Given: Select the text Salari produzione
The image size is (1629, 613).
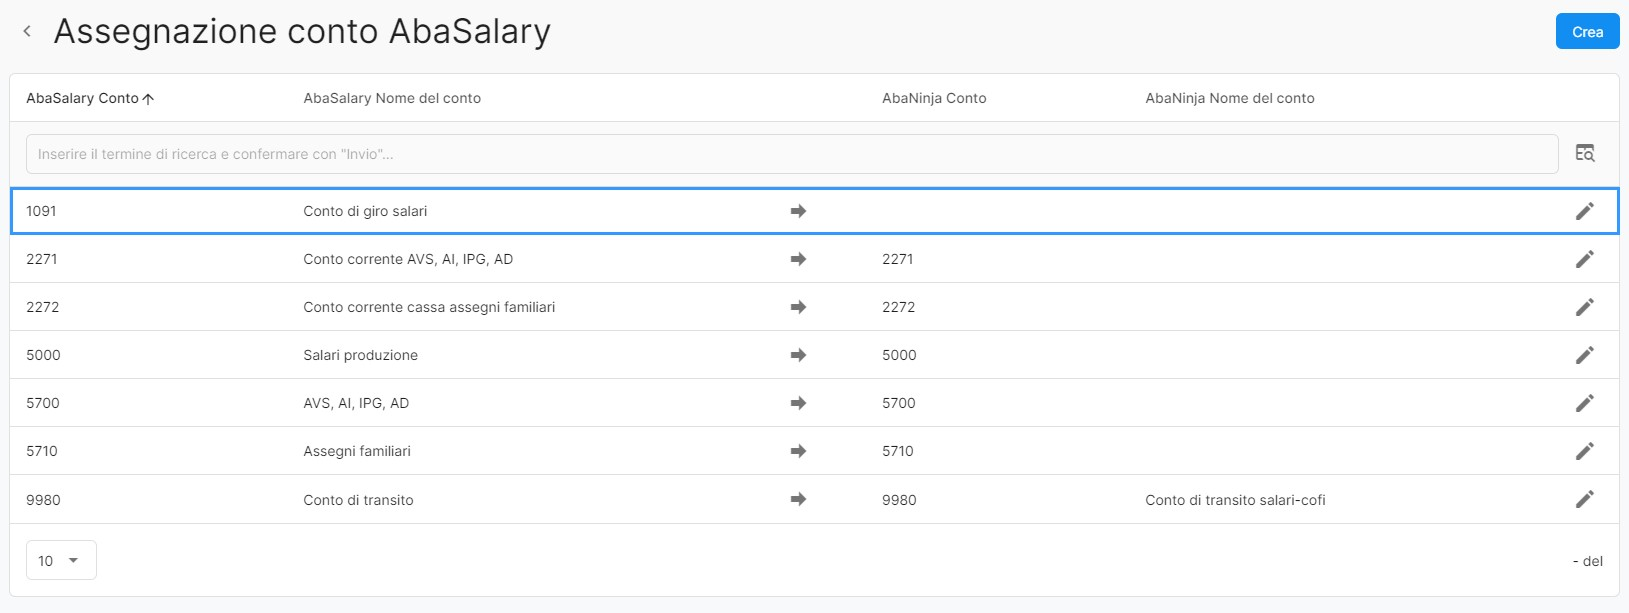Looking at the screenshot, I should click(361, 355).
